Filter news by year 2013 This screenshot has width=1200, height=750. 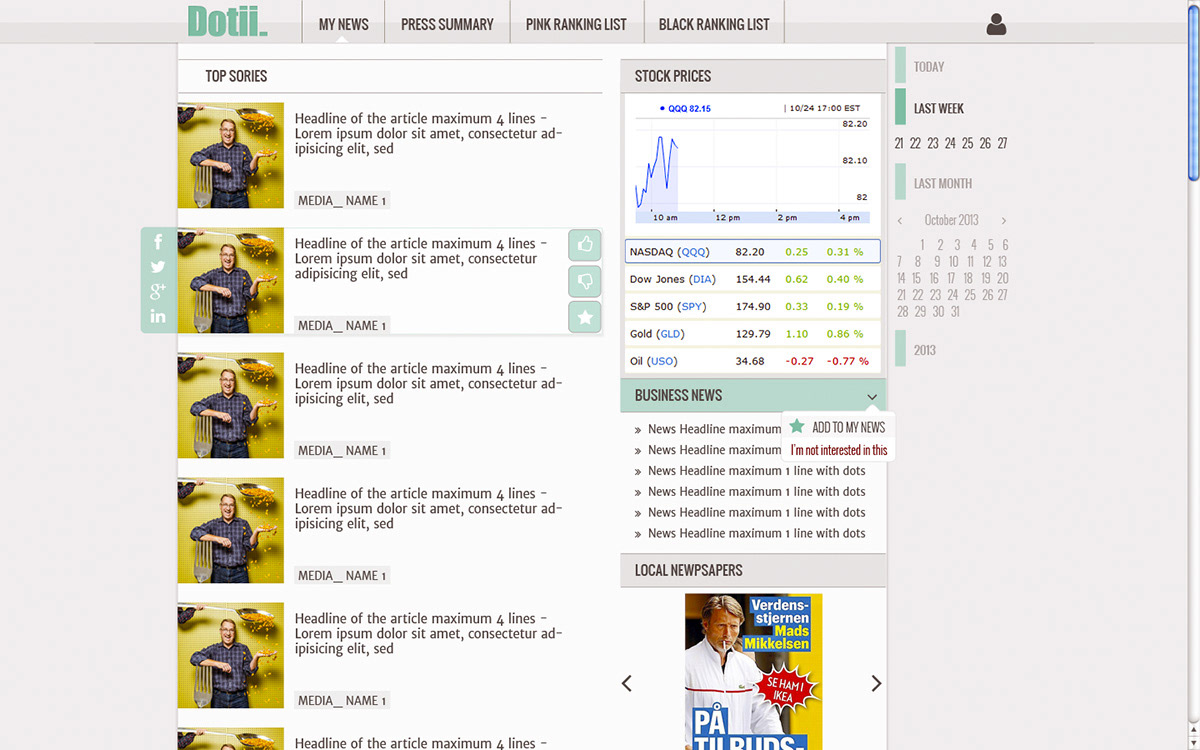pos(925,350)
